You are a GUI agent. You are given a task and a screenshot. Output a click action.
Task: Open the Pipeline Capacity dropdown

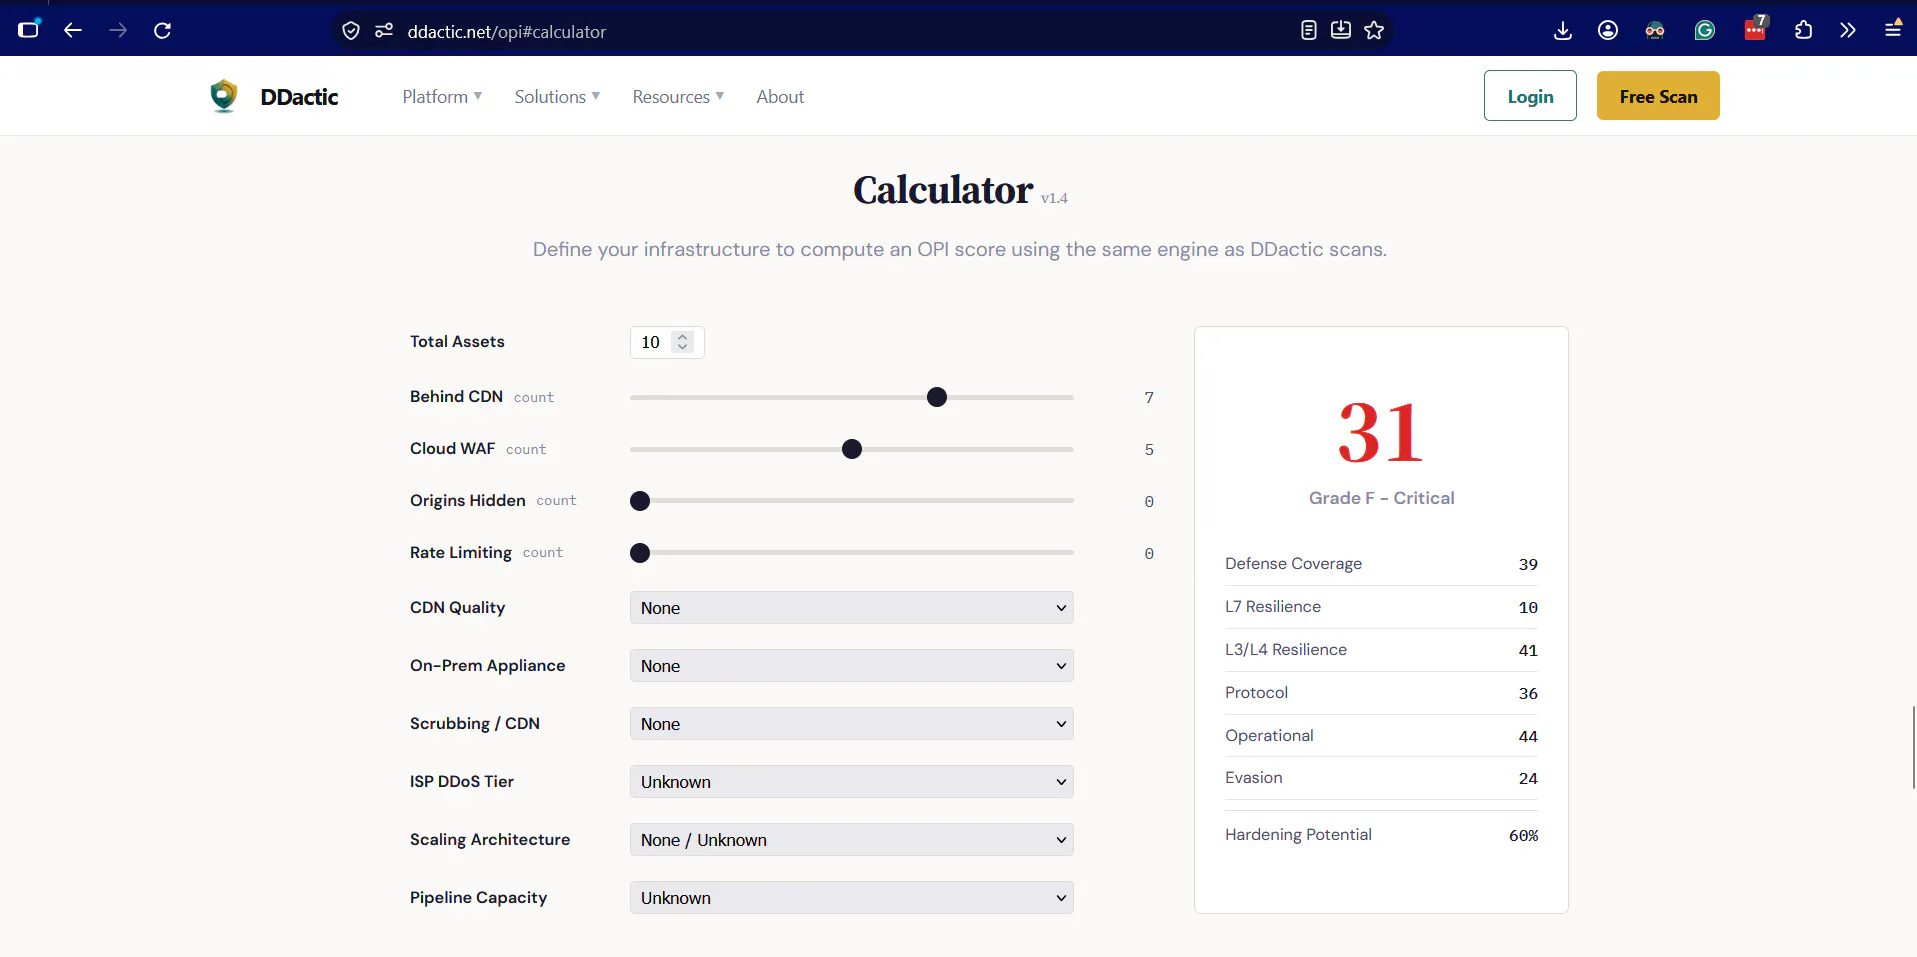[x=851, y=898]
